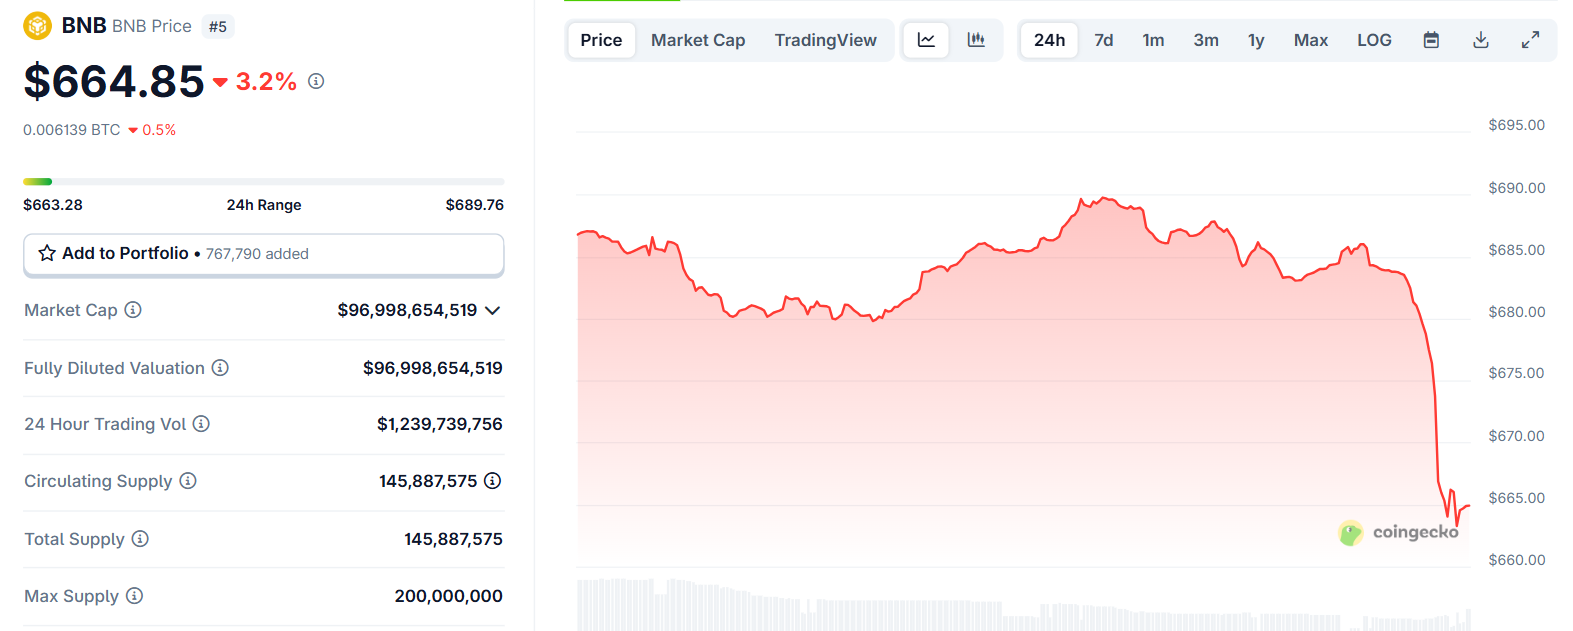The width and height of the screenshot is (1573, 631).
Task: Click the 0.5% BTC change value
Action: tap(159, 130)
